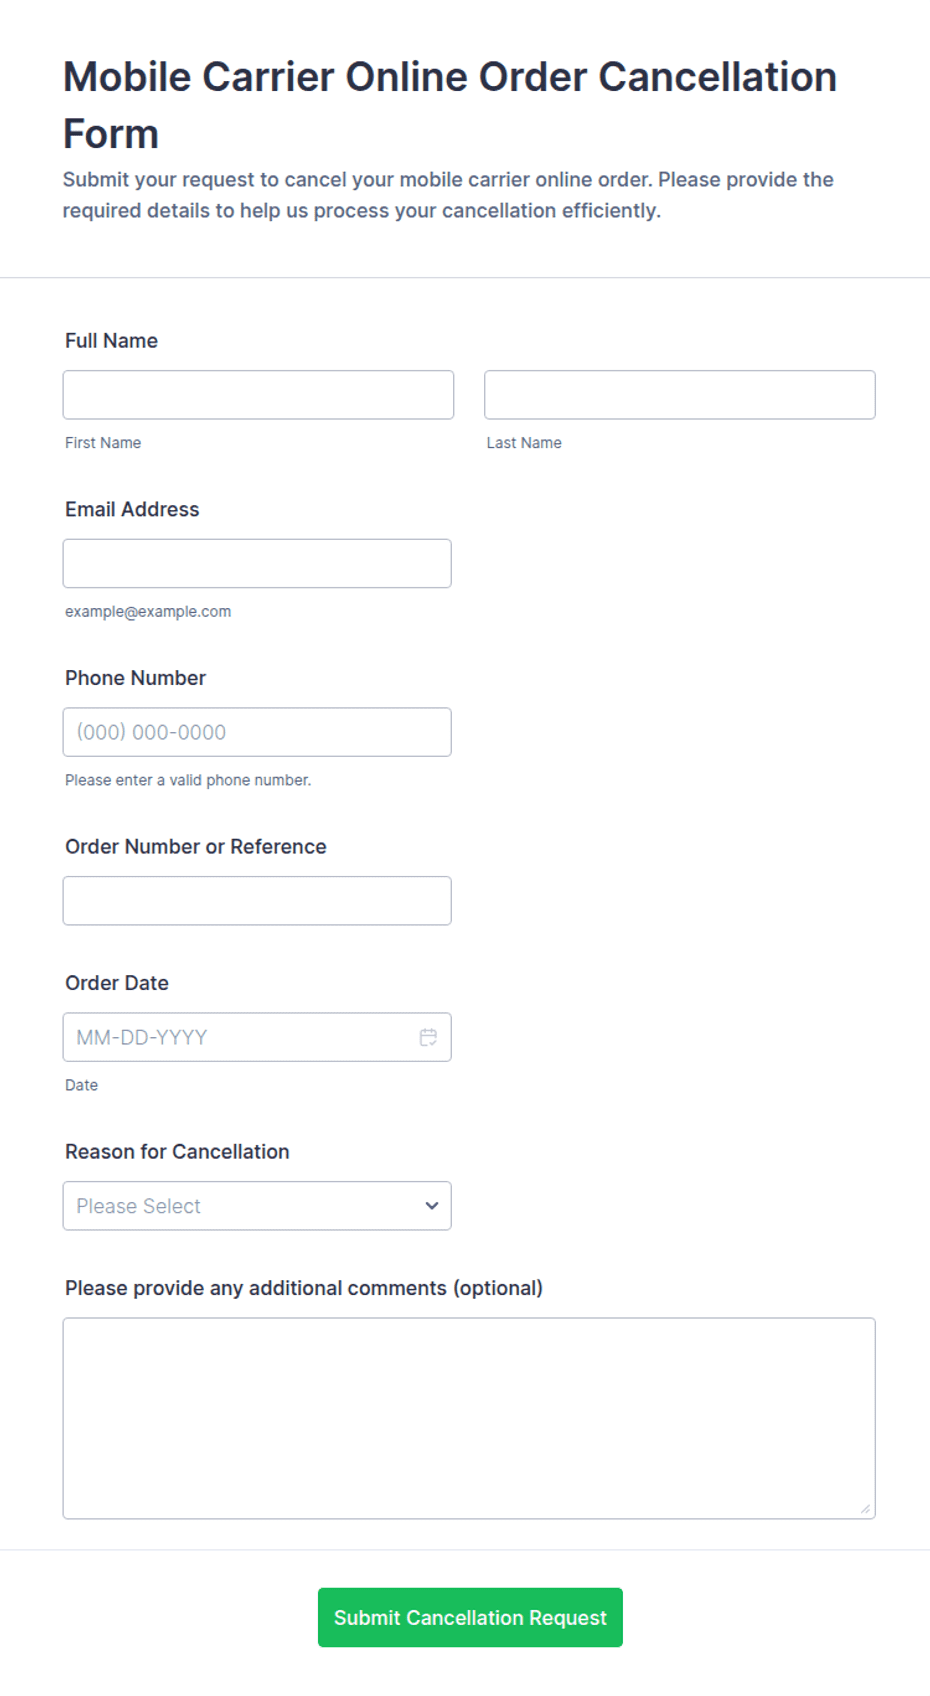Viewport: 930px width, 1696px height.
Task: Click the form title heading
Action: point(450,105)
